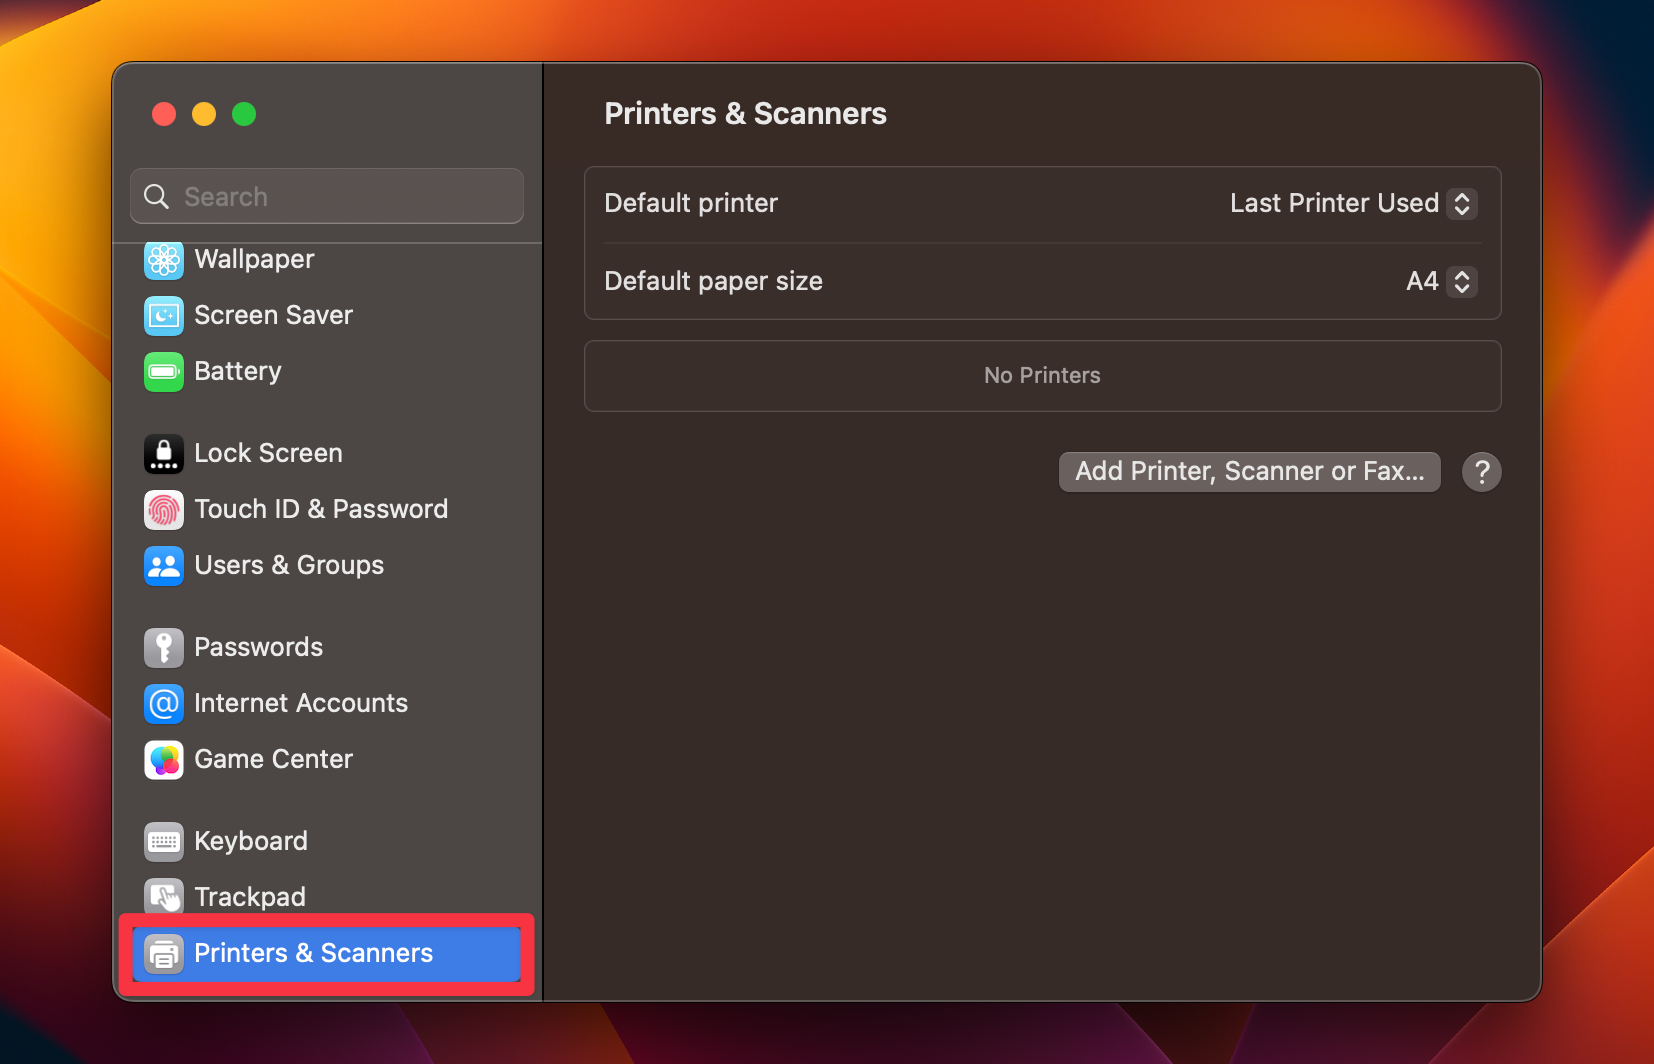Open the Default printer dropdown
The height and width of the screenshot is (1064, 1654).
[1353, 203]
